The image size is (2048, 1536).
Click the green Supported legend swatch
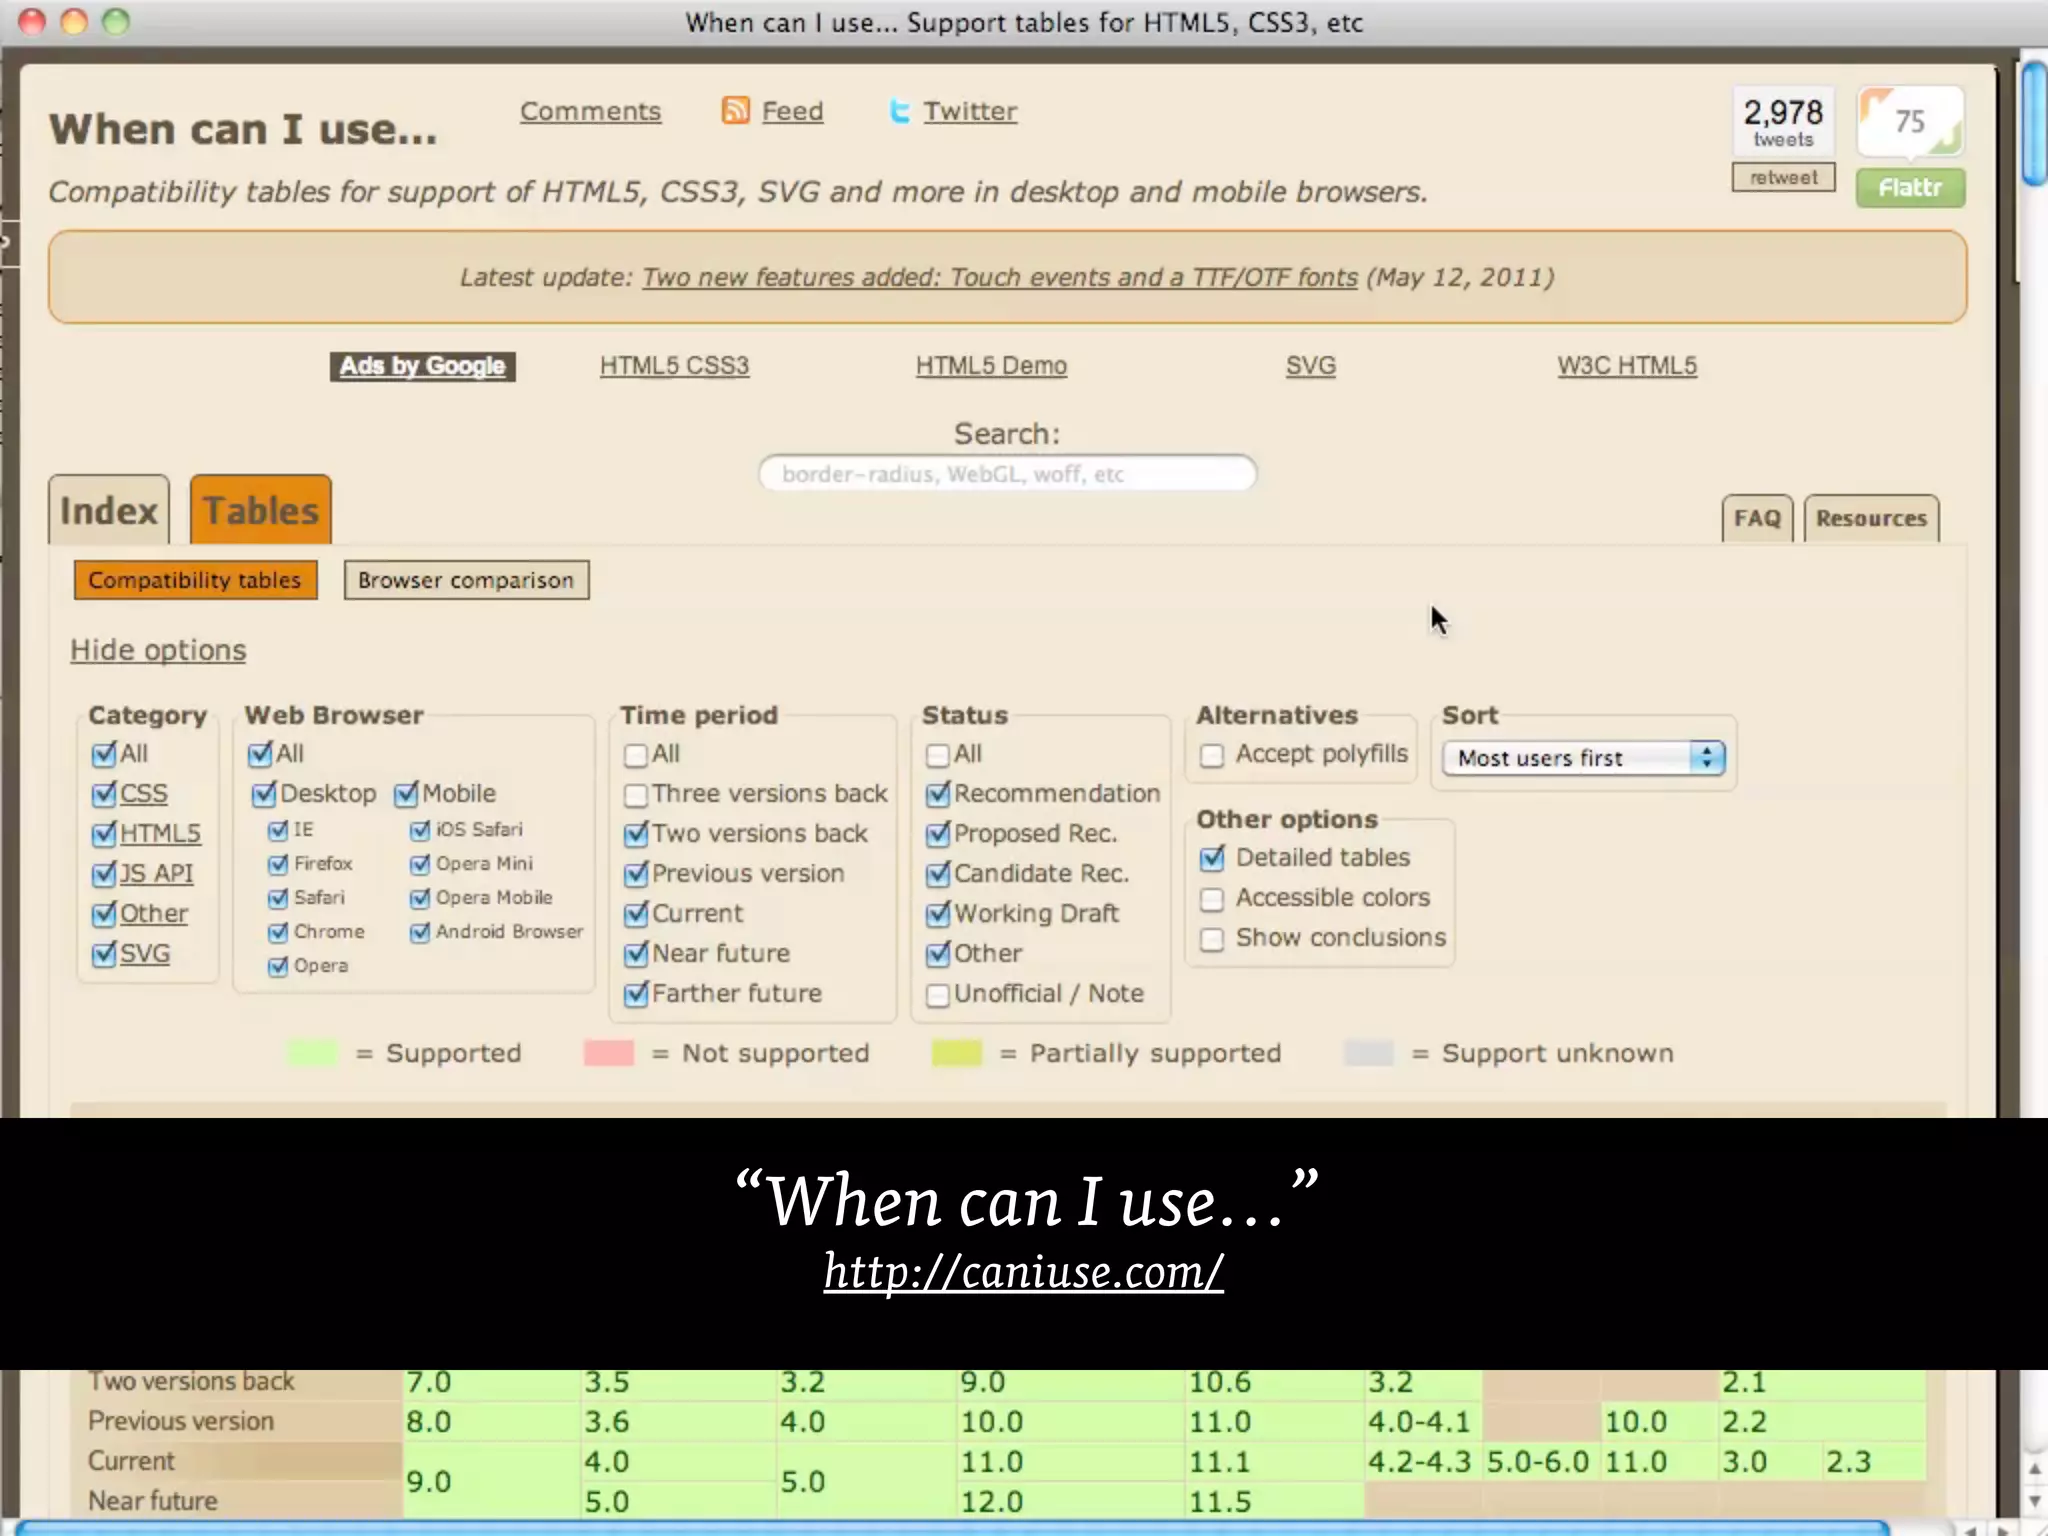tap(312, 1053)
